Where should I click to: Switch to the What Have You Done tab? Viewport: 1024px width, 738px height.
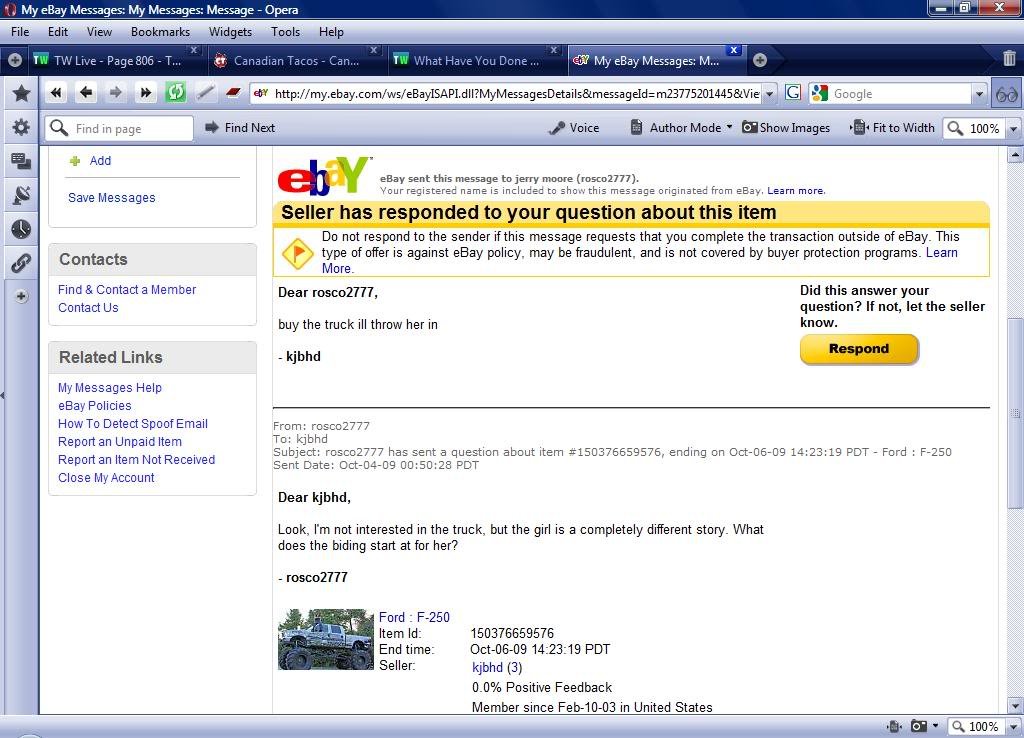click(476, 61)
